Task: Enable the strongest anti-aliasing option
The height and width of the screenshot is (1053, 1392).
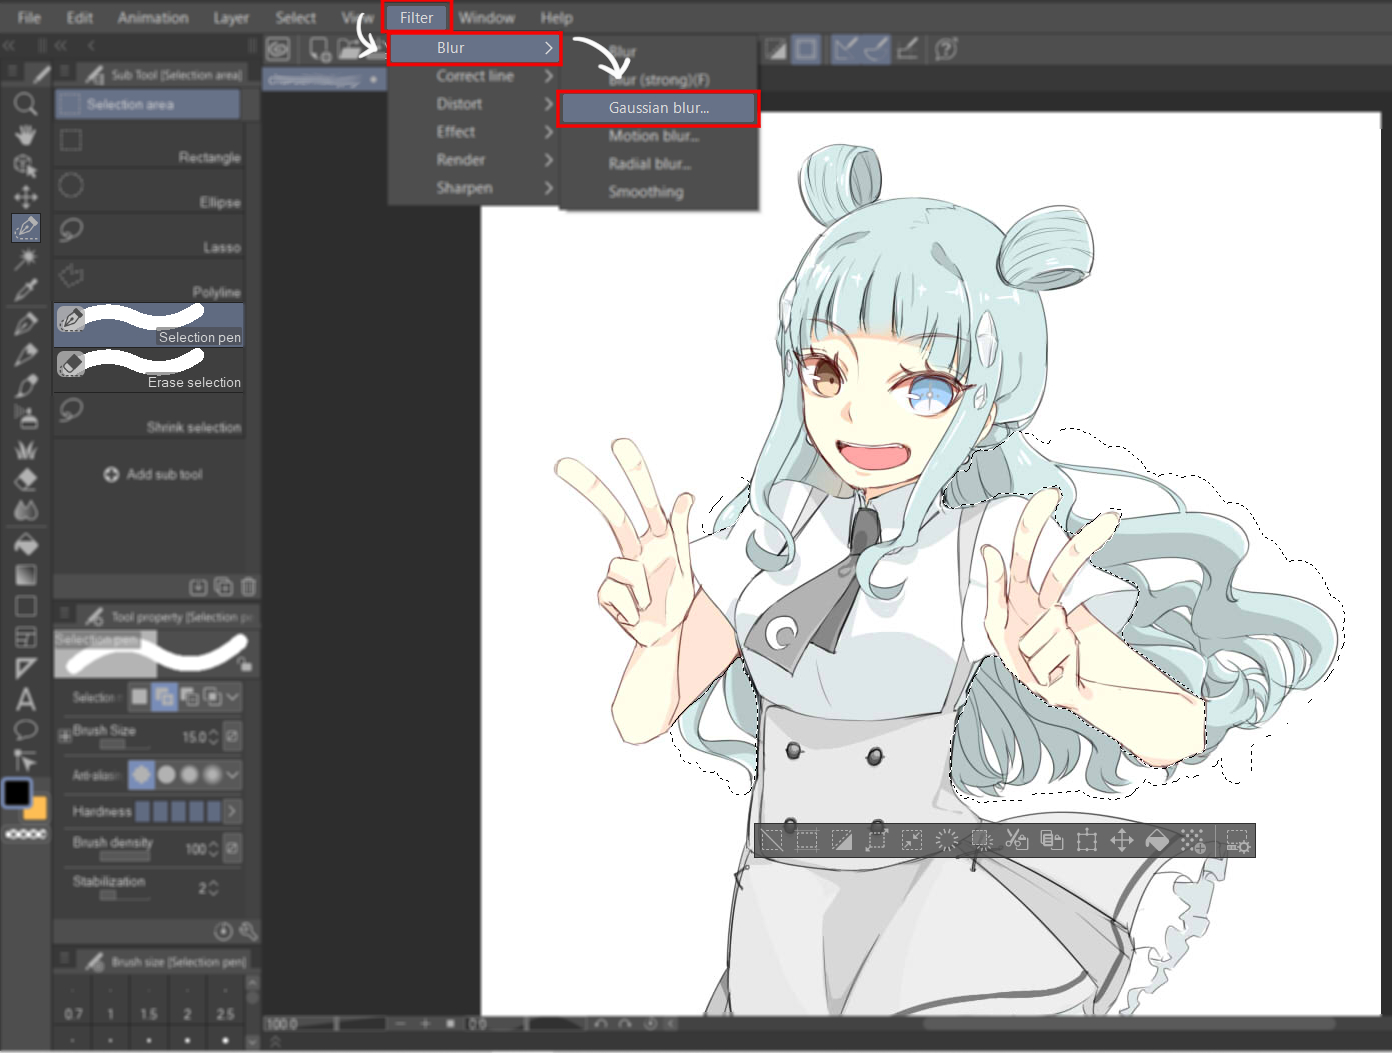Action: 212,774
